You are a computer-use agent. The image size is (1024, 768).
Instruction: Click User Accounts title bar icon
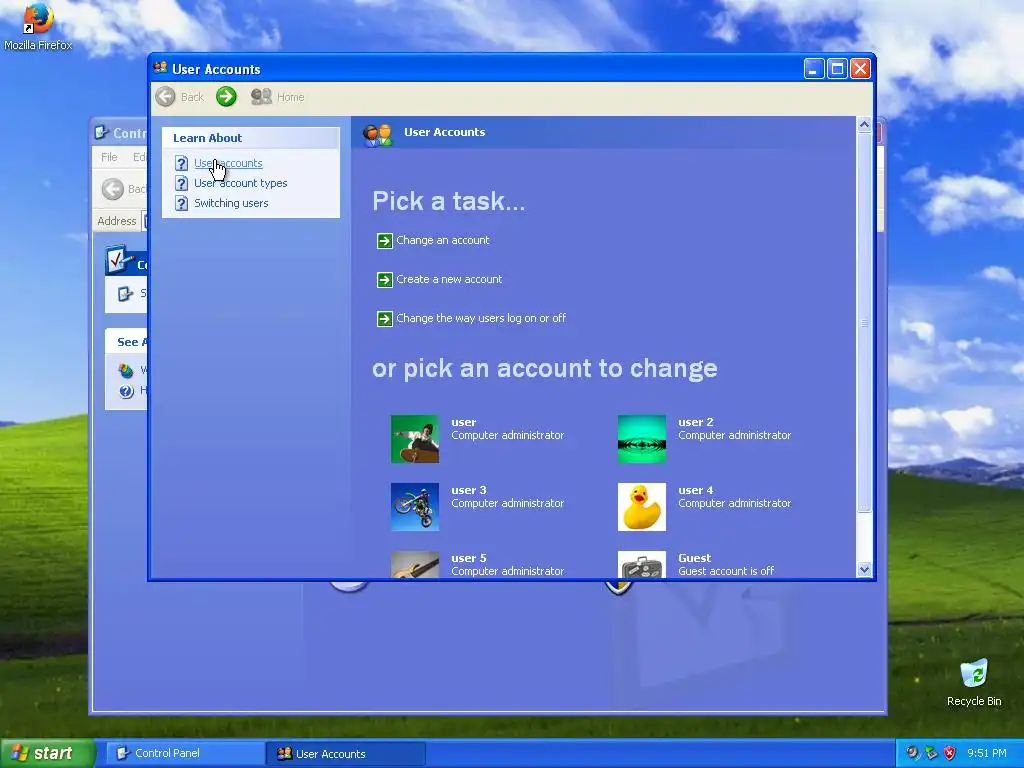[x=160, y=68]
